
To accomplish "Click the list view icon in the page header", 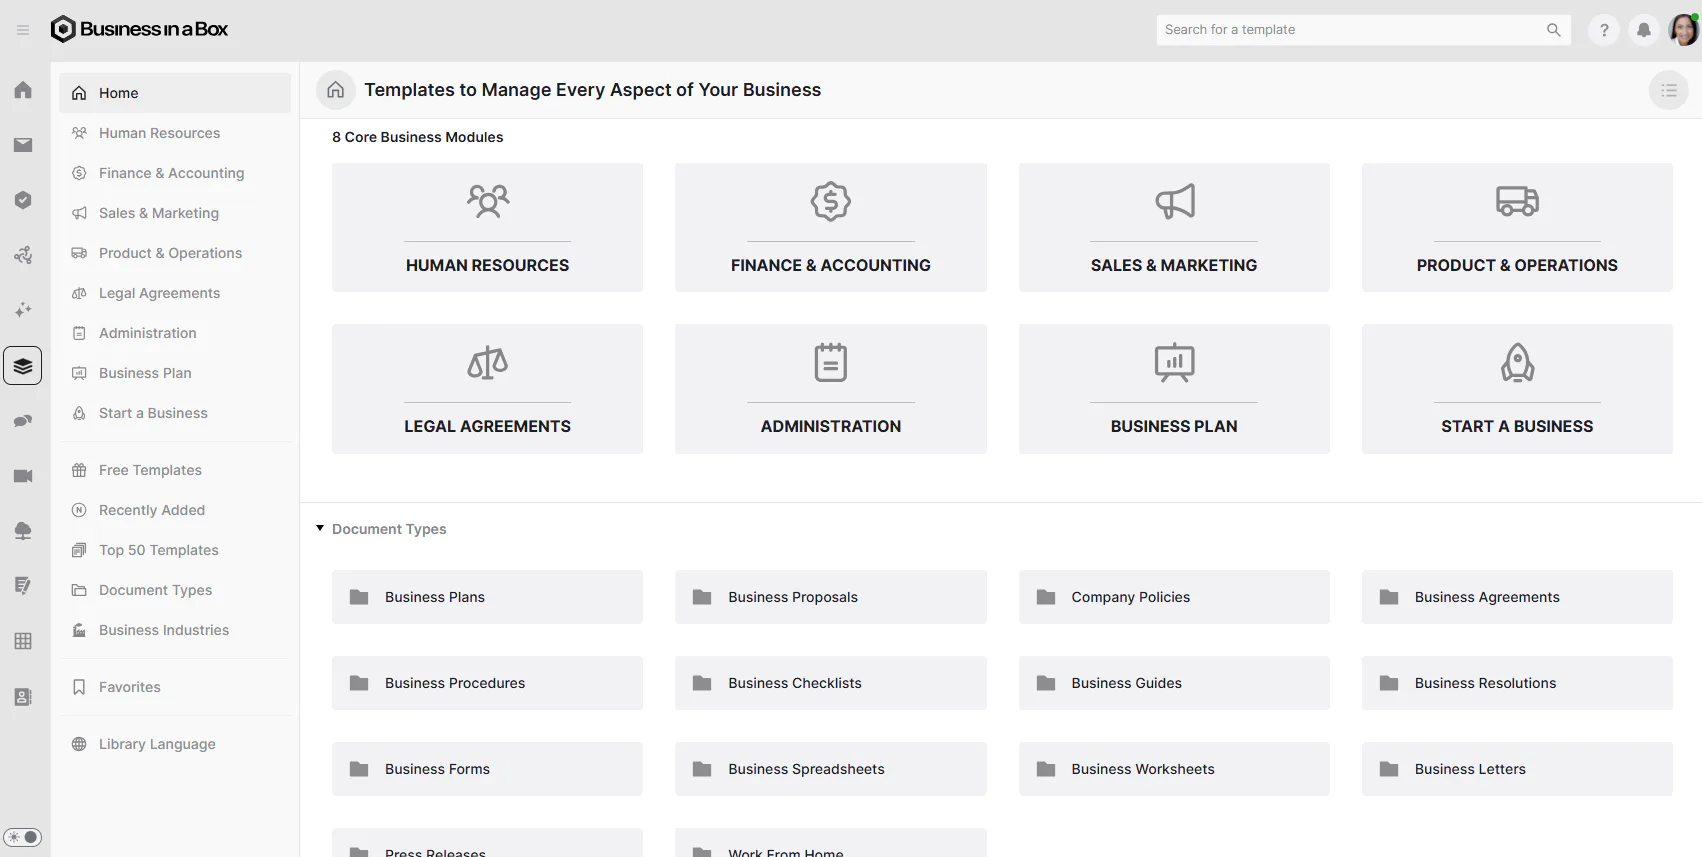I will (x=1669, y=90).
